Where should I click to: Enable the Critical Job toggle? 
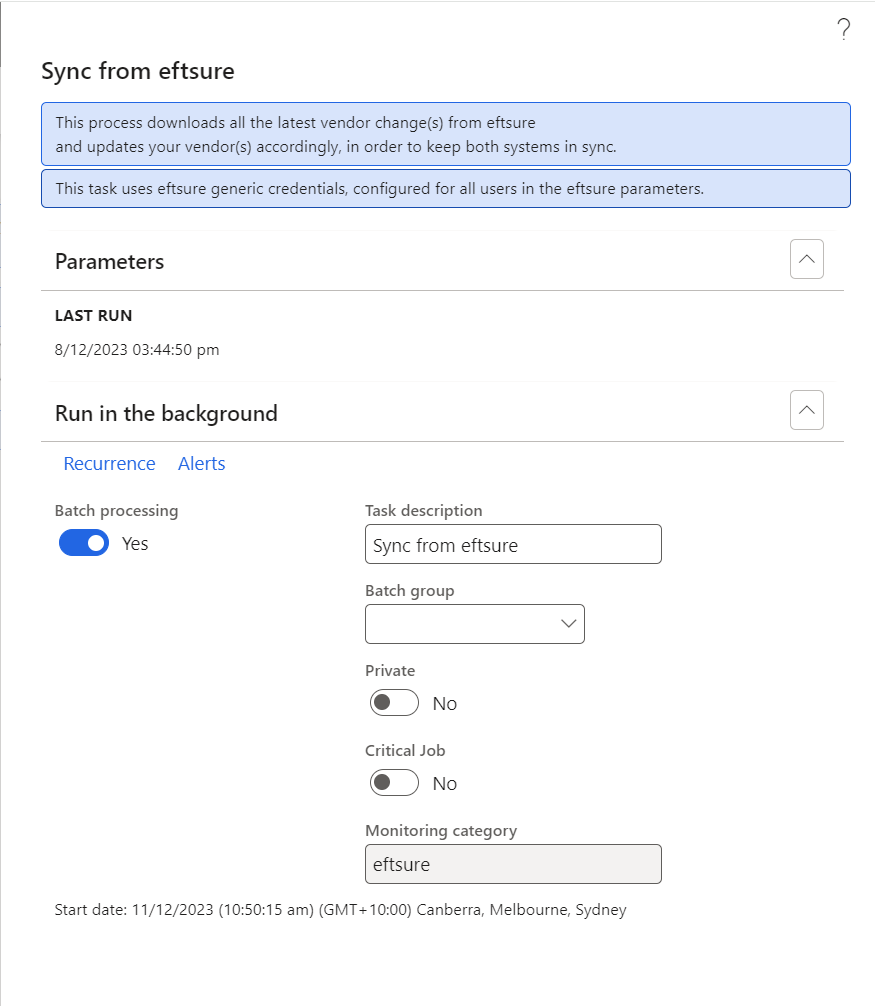(394, 783)
